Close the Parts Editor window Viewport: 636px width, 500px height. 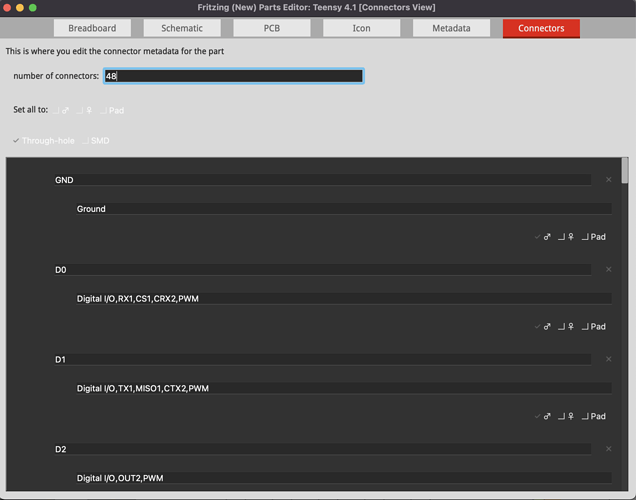(7, 8)
